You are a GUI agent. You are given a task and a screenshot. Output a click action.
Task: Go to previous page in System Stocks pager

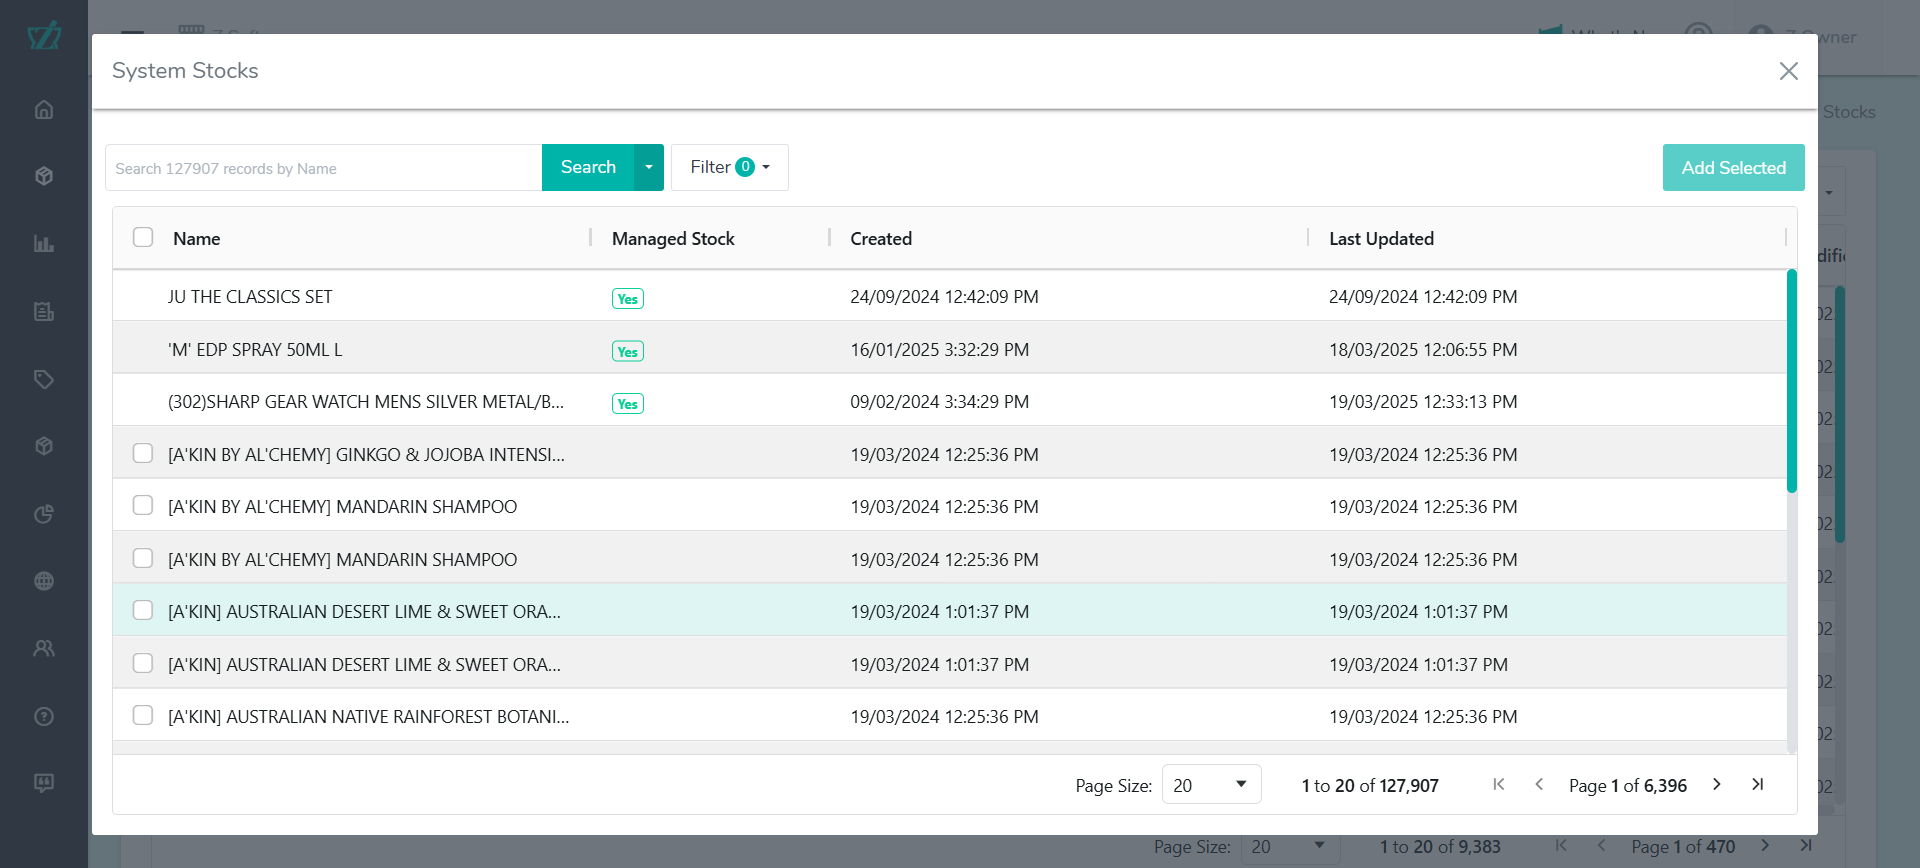pyautogui.click(x=1539, y=785)
